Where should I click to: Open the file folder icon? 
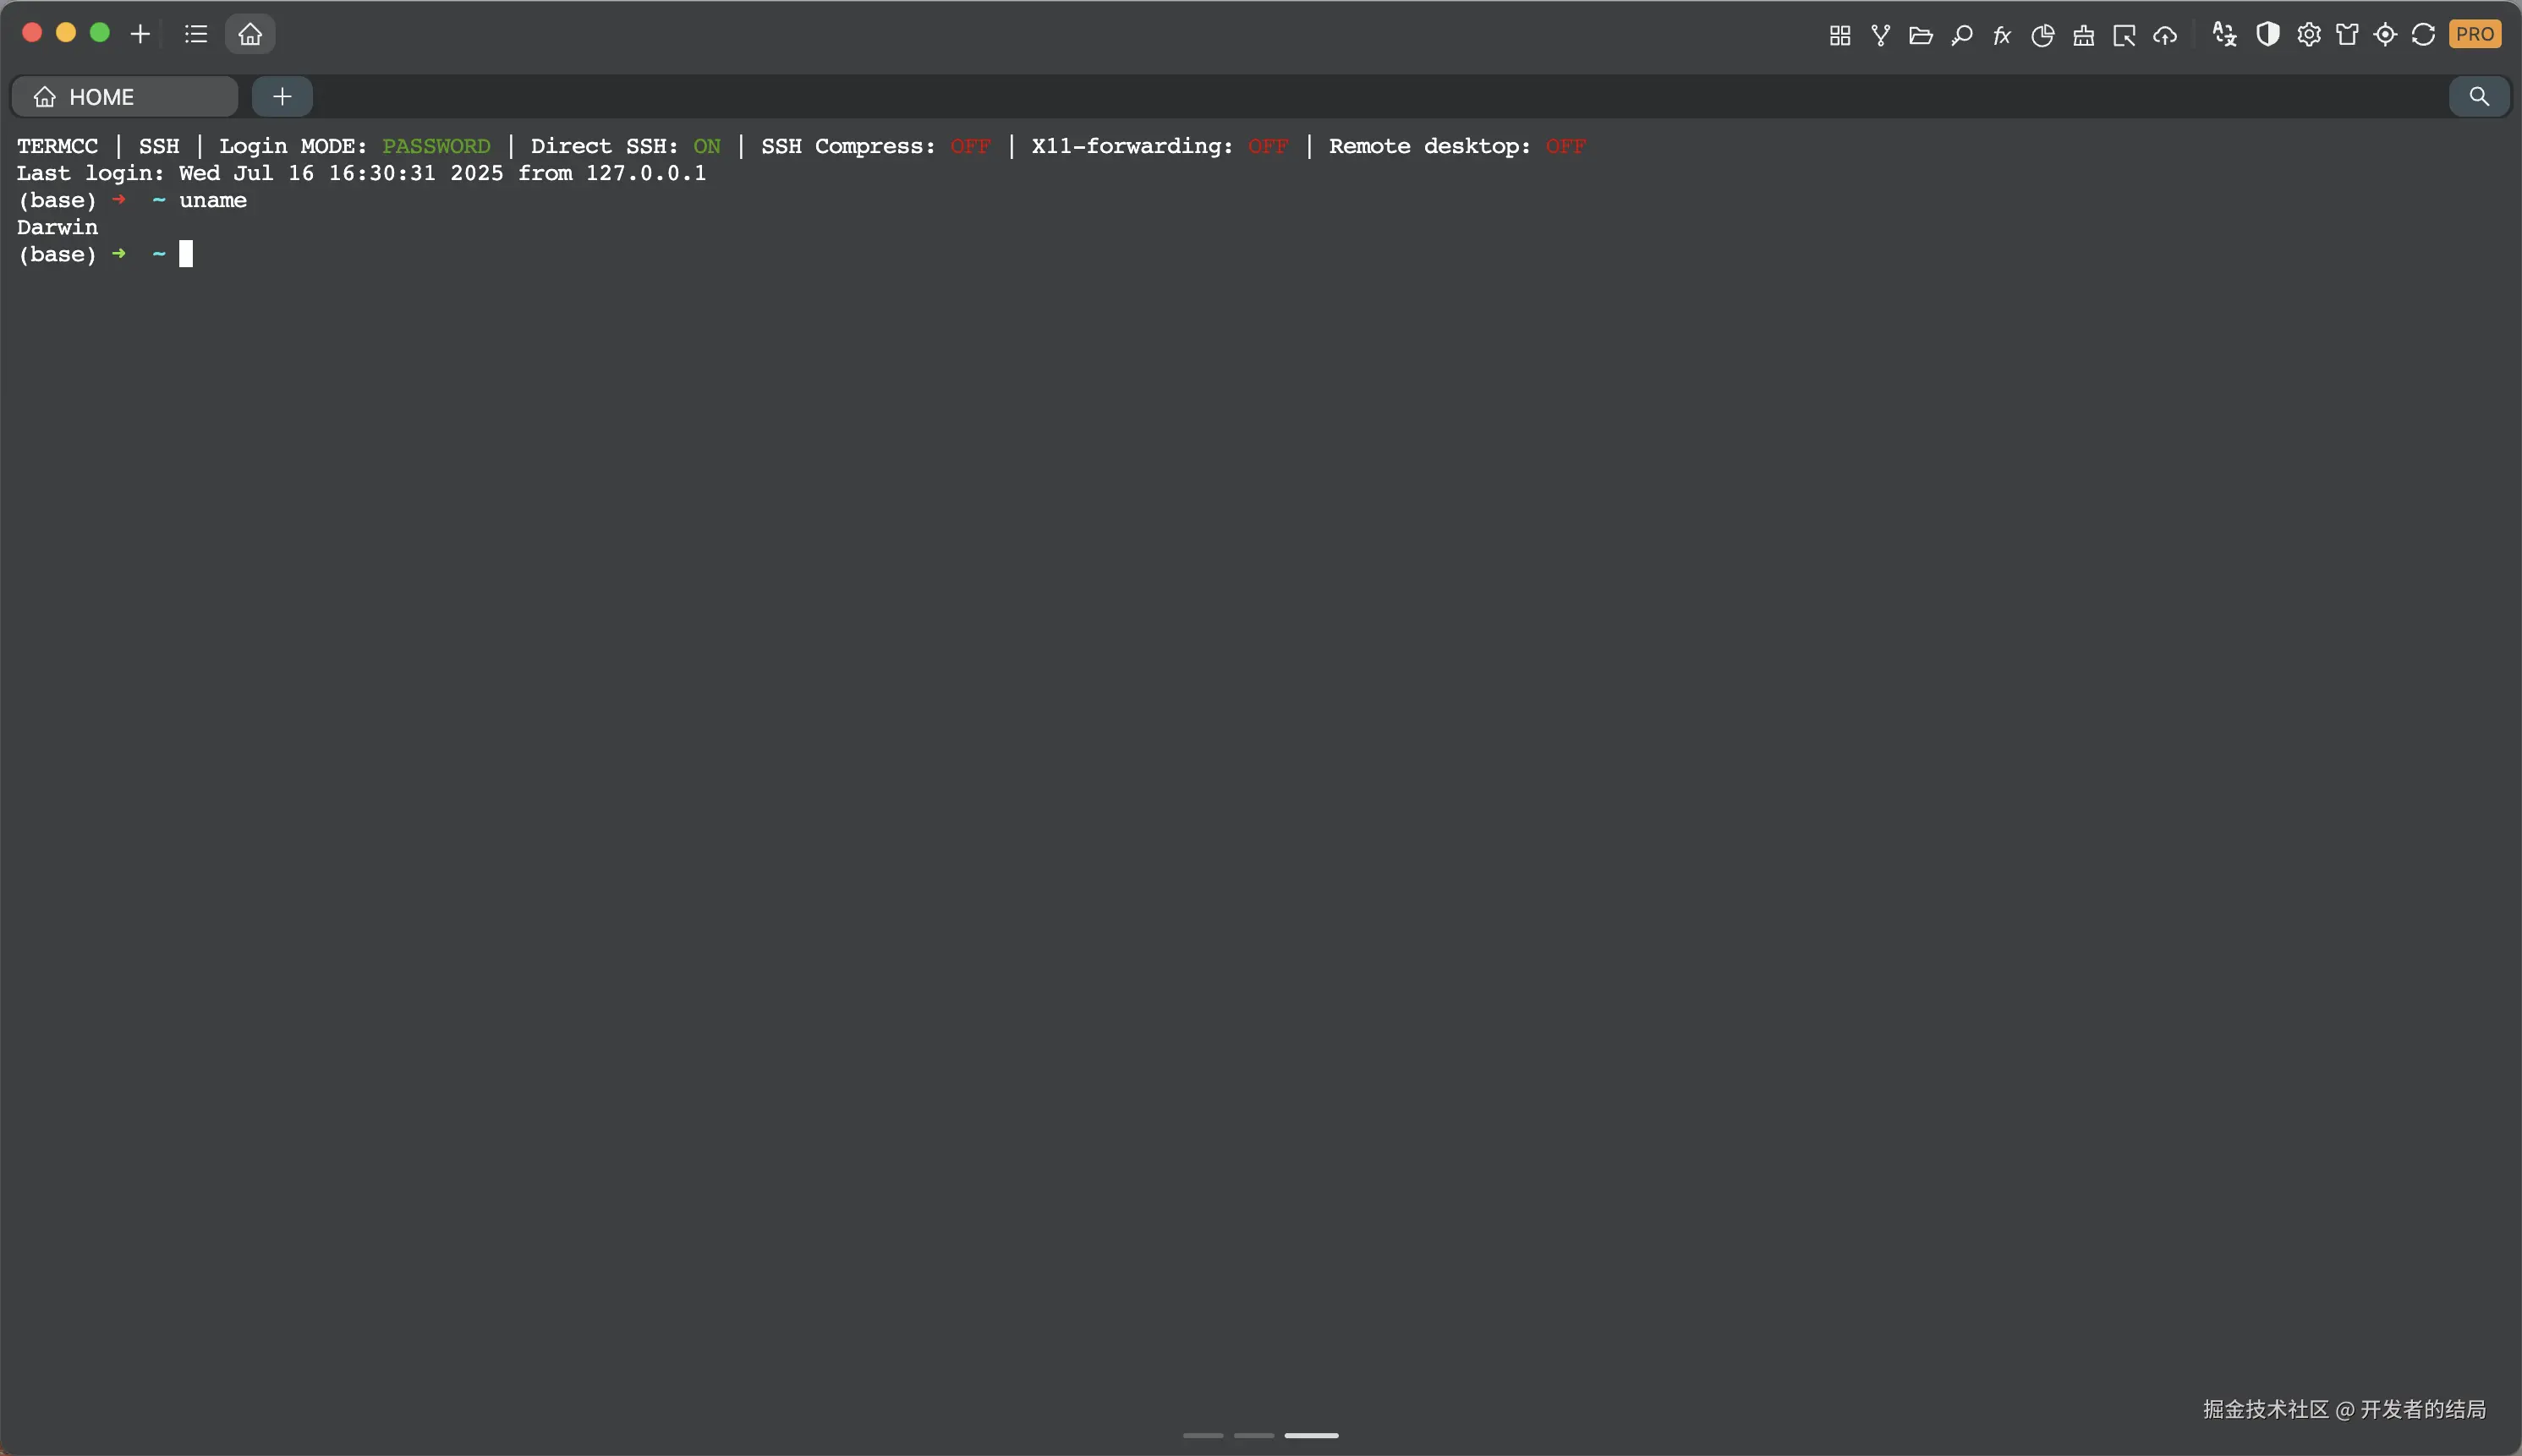click(1920, 35)
